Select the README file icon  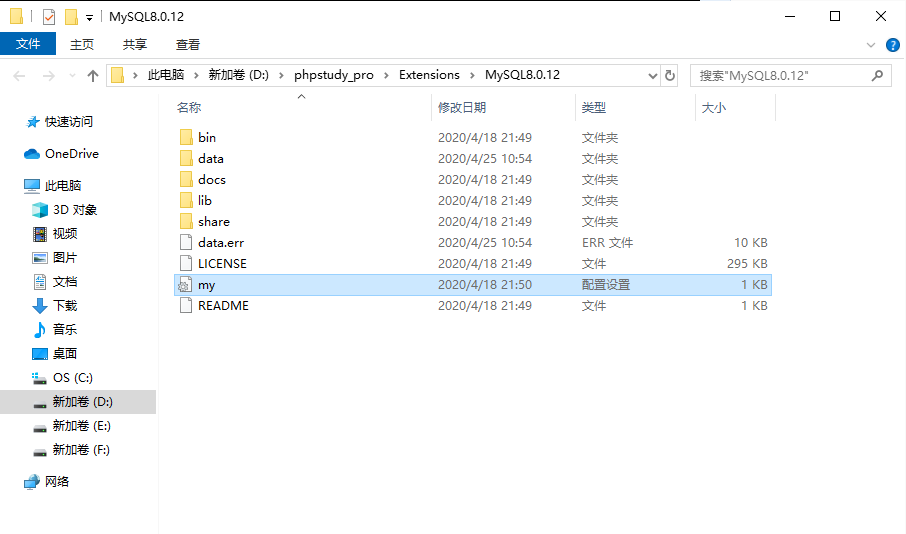click(185, 306)
